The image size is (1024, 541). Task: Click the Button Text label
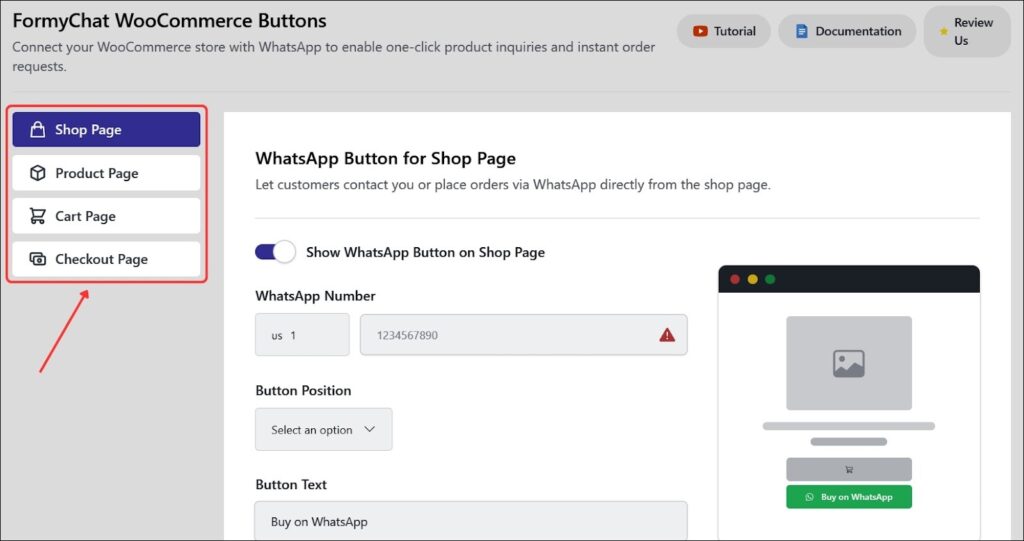[291, 485]
